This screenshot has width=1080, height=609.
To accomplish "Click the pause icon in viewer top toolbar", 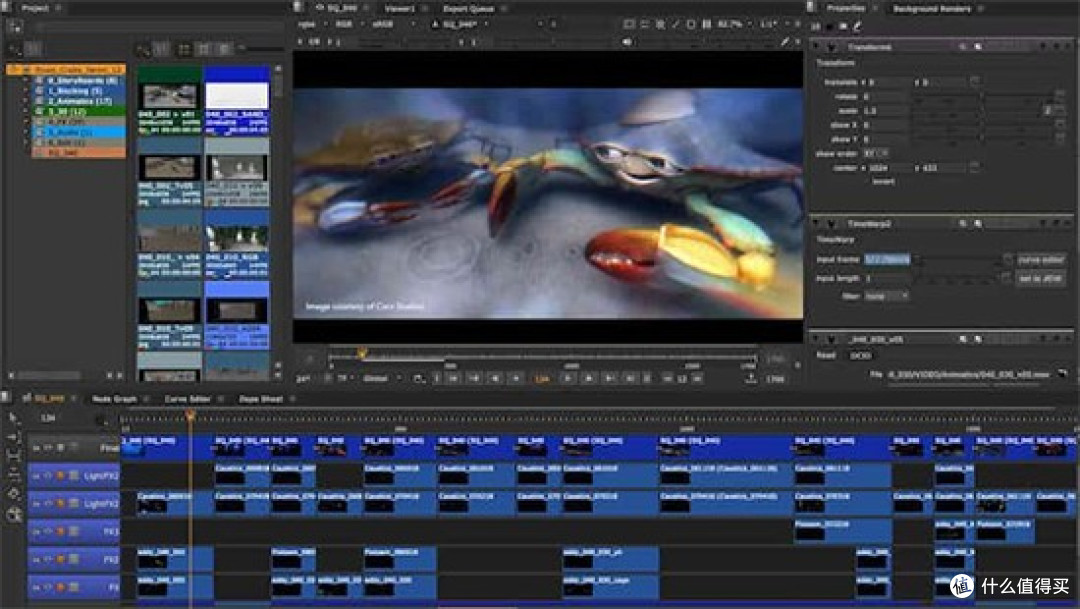I will pyautogui.click(x=706, y=24).
